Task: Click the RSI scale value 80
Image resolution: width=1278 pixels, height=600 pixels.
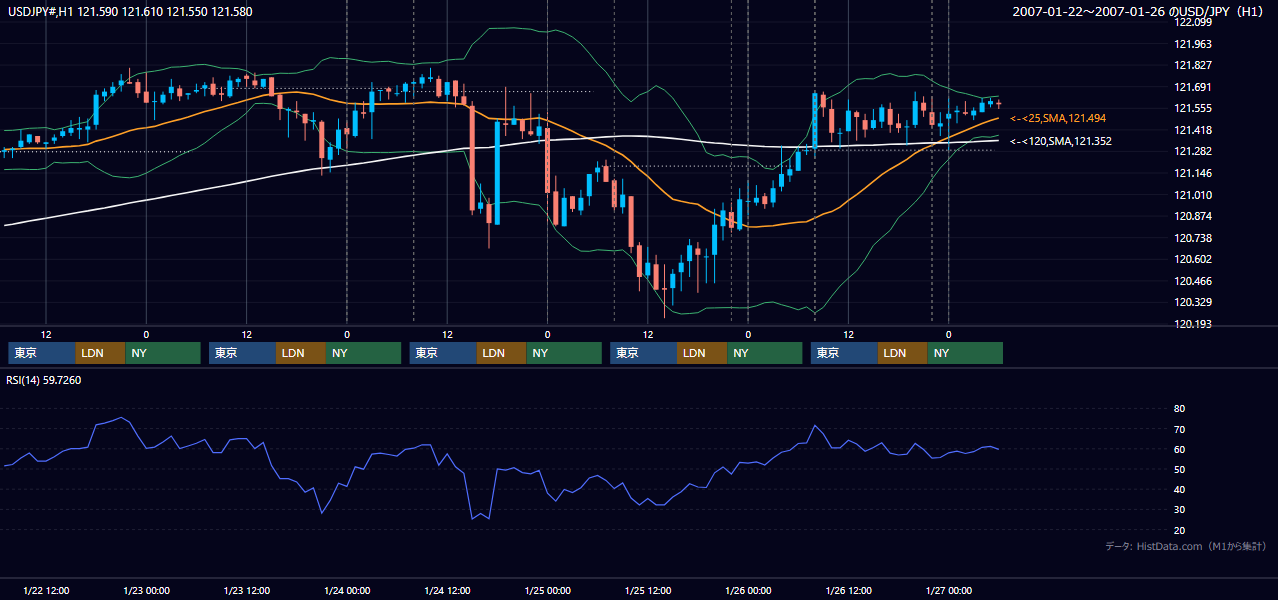Action: click(x=1180, y=409)
